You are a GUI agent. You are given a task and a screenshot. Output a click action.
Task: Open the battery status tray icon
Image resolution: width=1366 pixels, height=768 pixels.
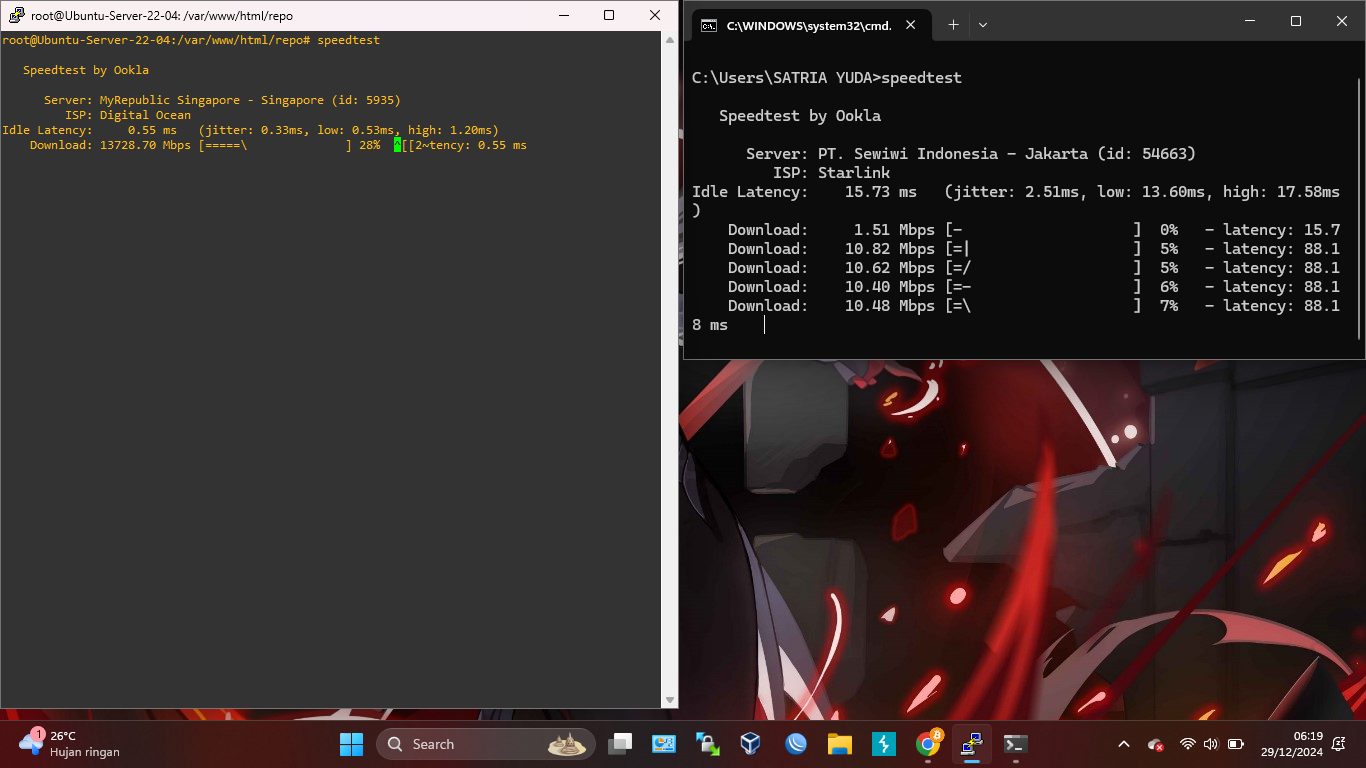1236,744
